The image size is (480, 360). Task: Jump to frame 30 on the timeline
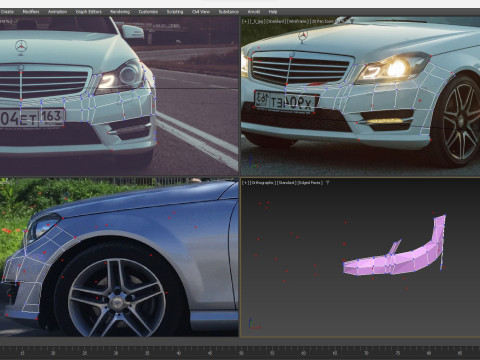pos(116,353)
